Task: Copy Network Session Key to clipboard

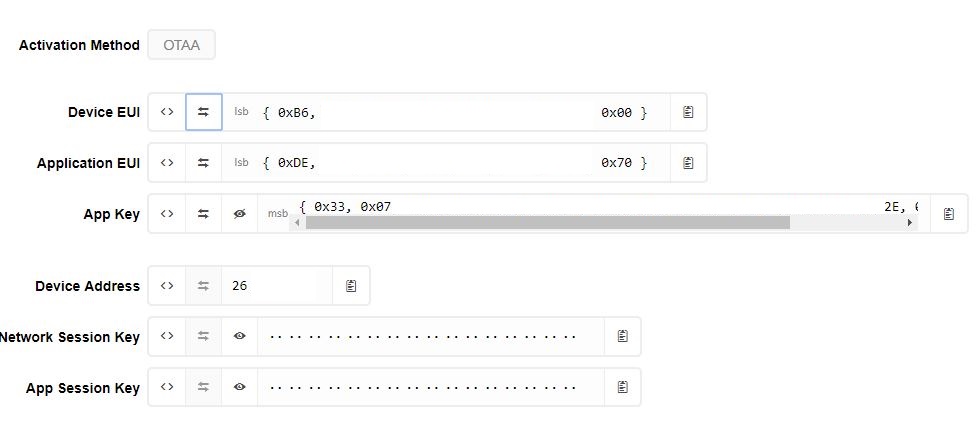Action: tap(622, 336)
